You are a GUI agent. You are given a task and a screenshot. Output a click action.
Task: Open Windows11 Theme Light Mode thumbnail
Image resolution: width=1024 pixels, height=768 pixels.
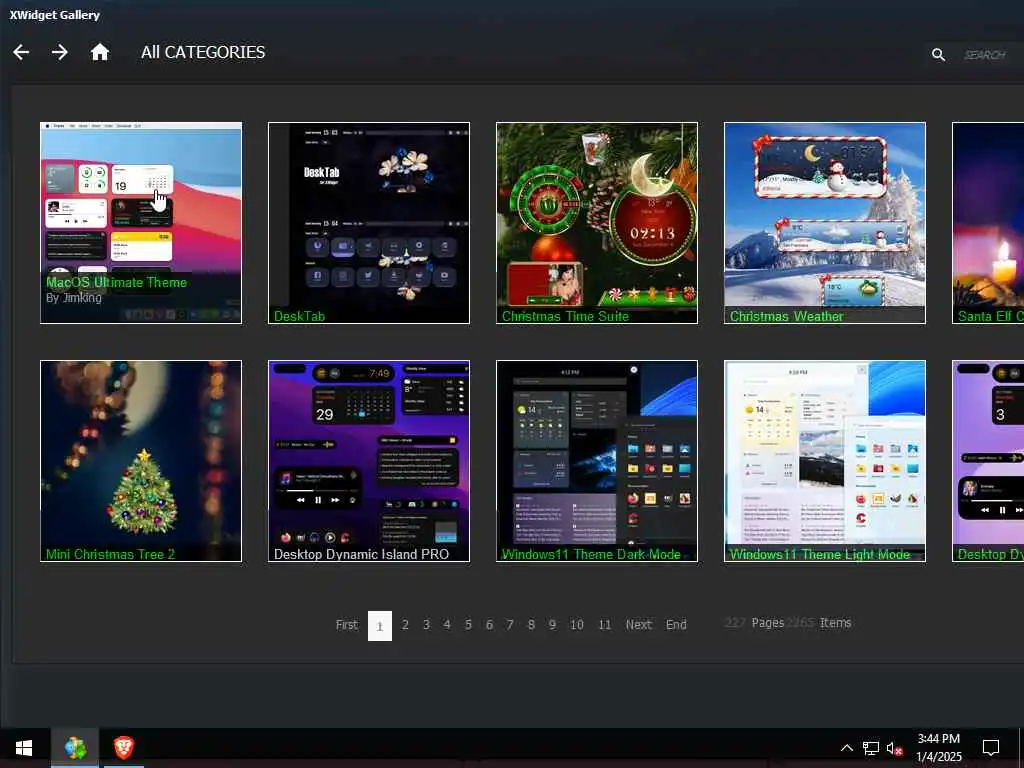tap(825, 461)
